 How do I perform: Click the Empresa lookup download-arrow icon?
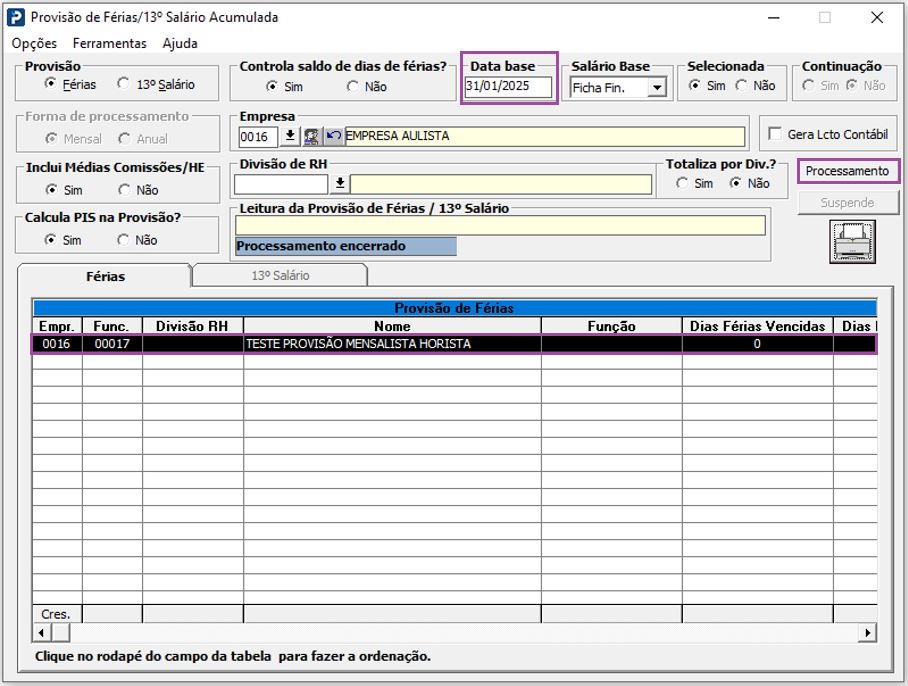pyautogui.click(x=290, y=136)
